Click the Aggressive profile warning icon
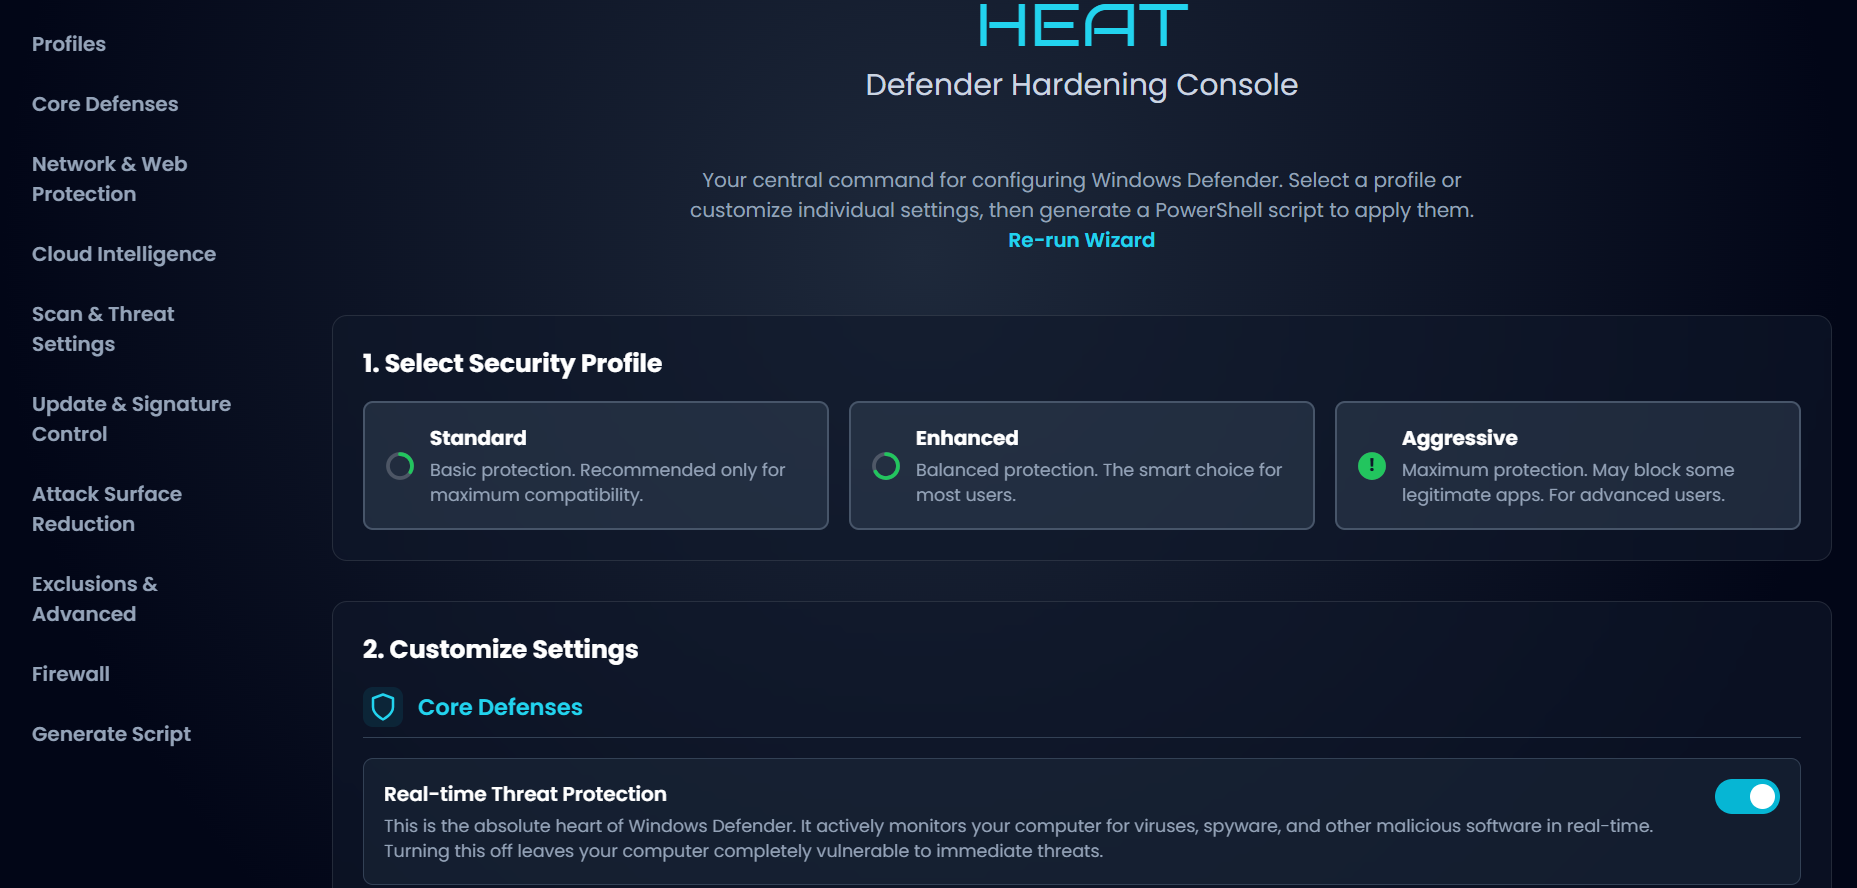1857x888 pixels. point(1372,466)
